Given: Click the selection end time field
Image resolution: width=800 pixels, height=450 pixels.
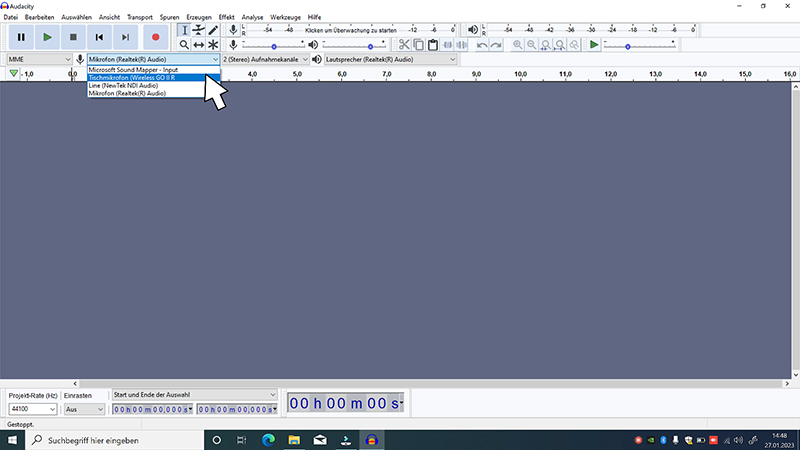Looking at the screenshot, I should [x=237, y=409].
